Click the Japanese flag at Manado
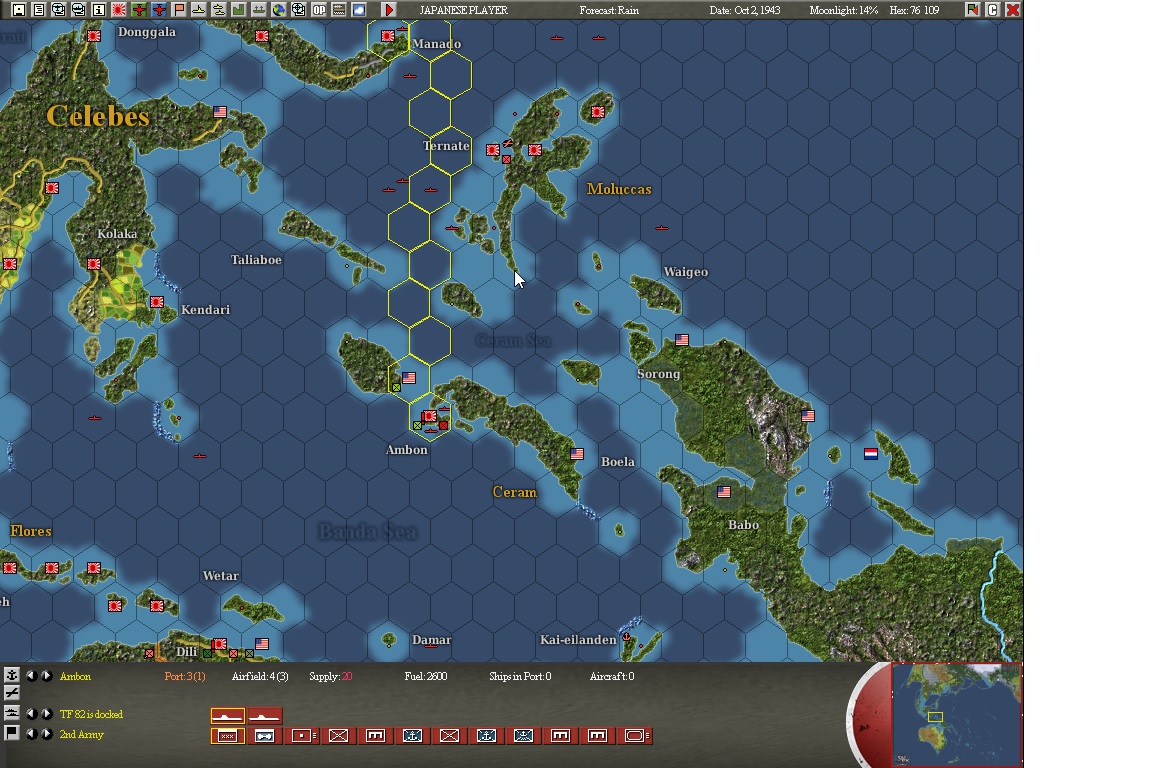The width and height of the screenshot is (1152, 768). pyautogui.click(x=387, y=35)
